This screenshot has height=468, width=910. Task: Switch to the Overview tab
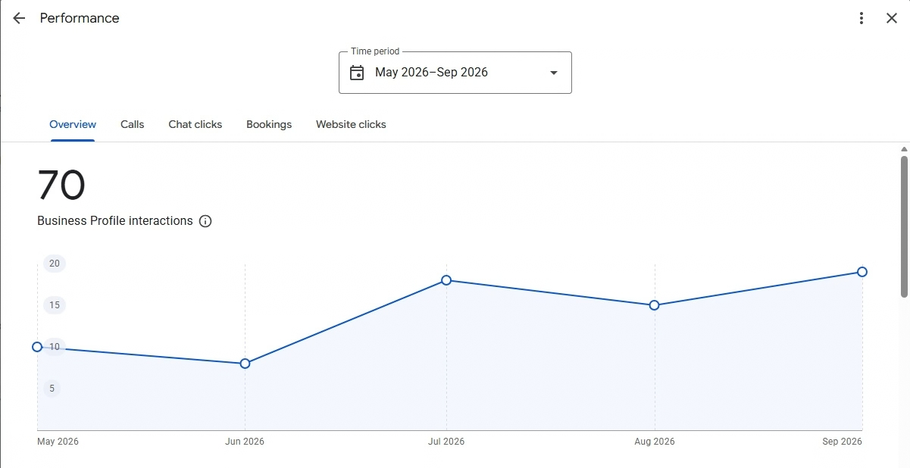coord(73,124)
